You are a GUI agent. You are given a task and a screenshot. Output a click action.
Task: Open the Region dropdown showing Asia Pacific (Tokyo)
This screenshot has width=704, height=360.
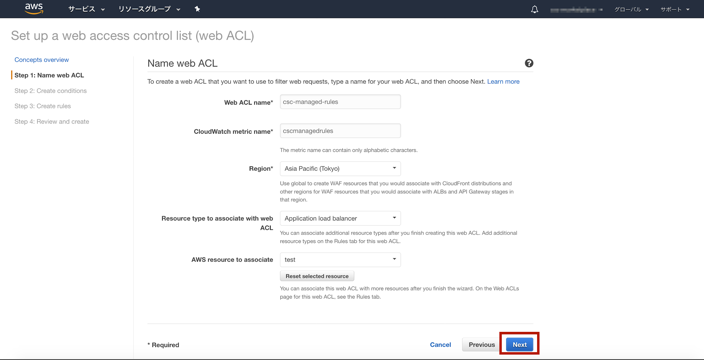[340, 169]
